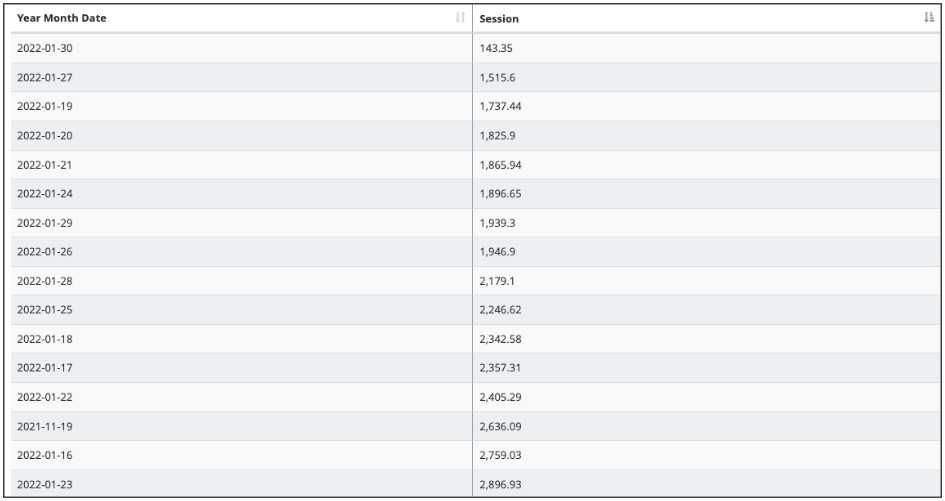Click the 2022-01-27 date cell
The width and height of the screenshot is (945, 501).
point(43,77)
